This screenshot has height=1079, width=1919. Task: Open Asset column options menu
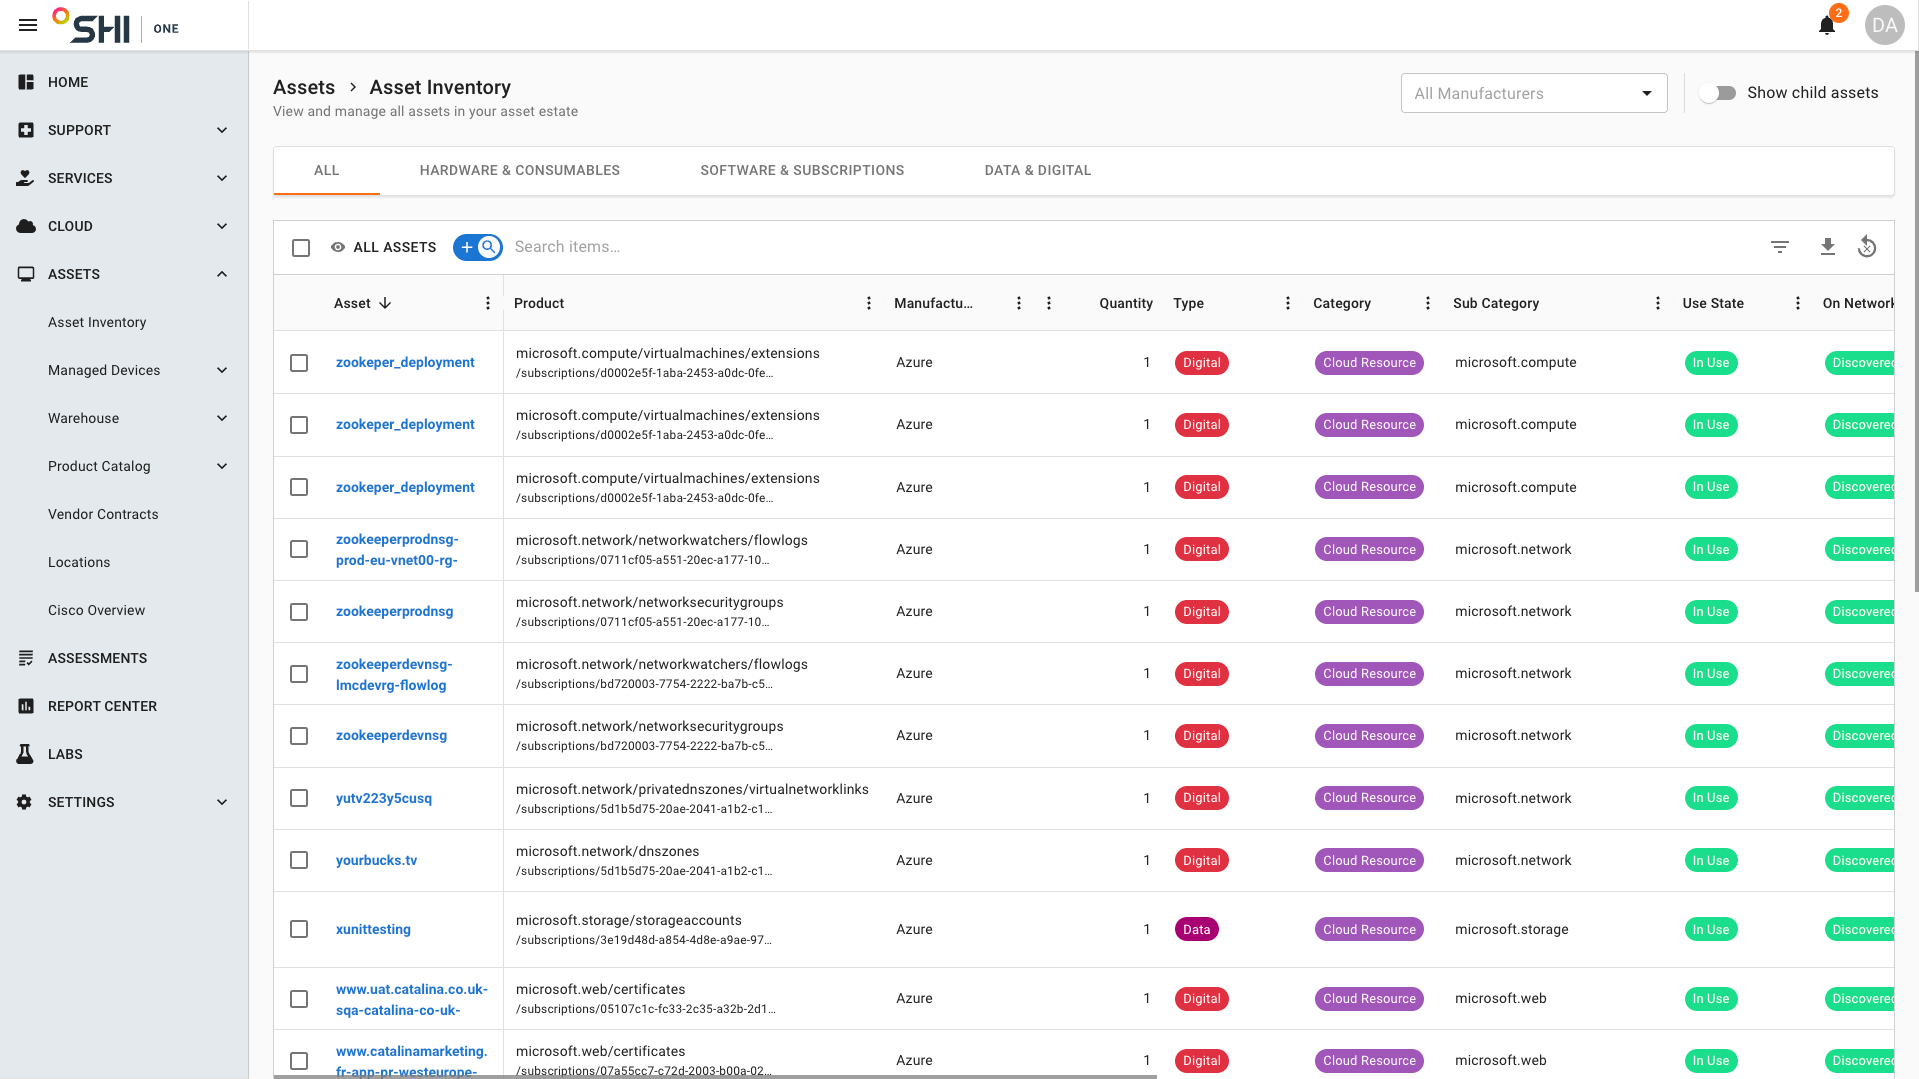pos(488,303)
